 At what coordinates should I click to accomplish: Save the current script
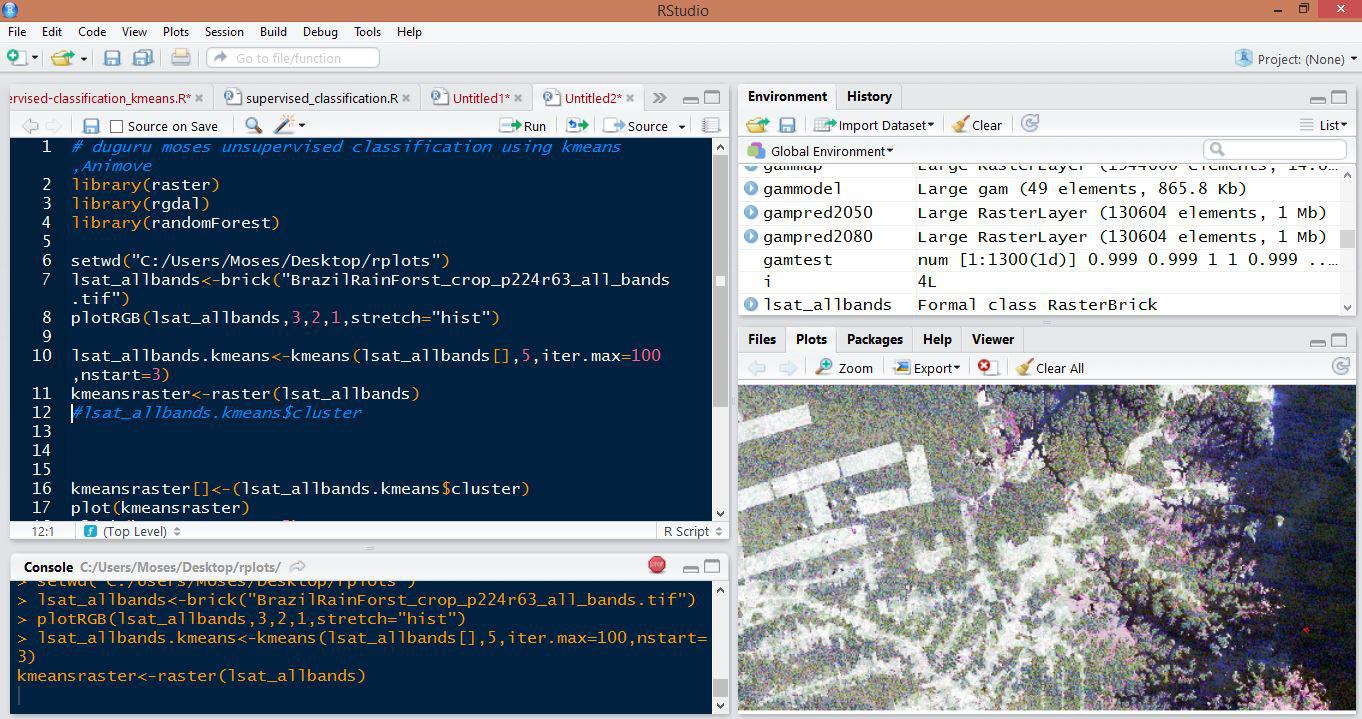click(91, 125)
